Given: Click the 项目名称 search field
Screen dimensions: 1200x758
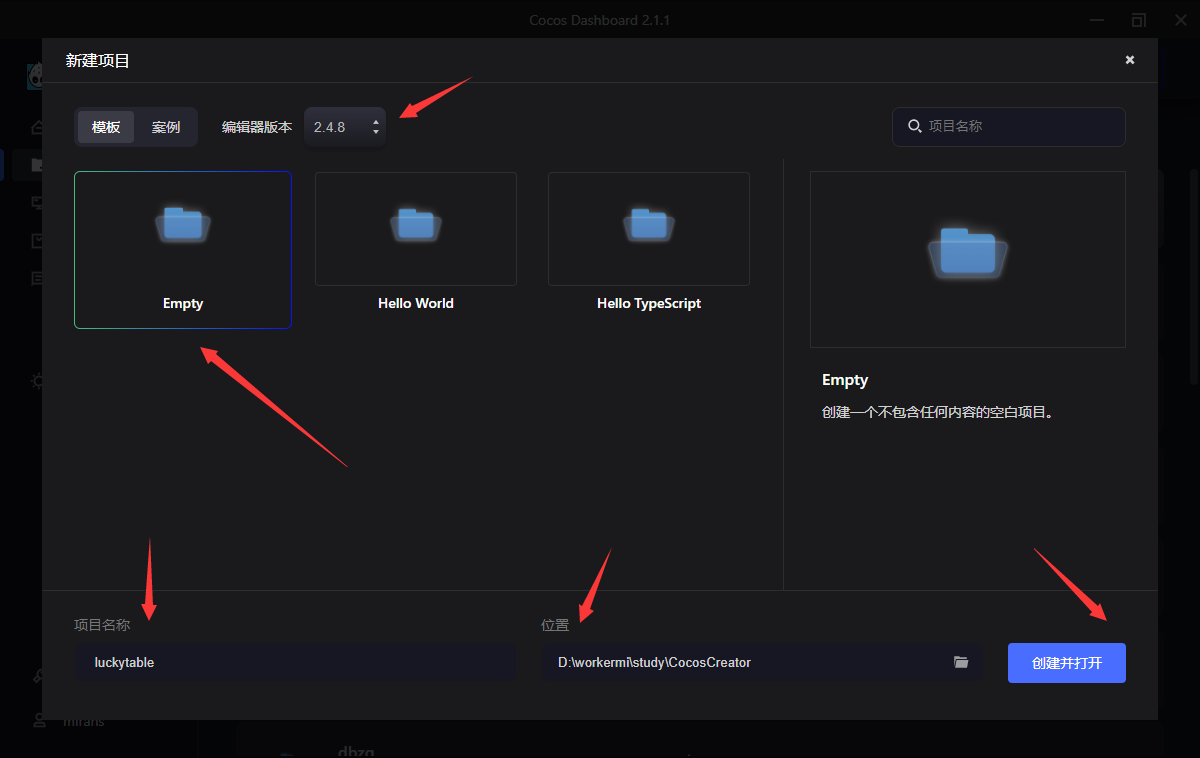Looking at the screenshot, I should pos(1009,126).
